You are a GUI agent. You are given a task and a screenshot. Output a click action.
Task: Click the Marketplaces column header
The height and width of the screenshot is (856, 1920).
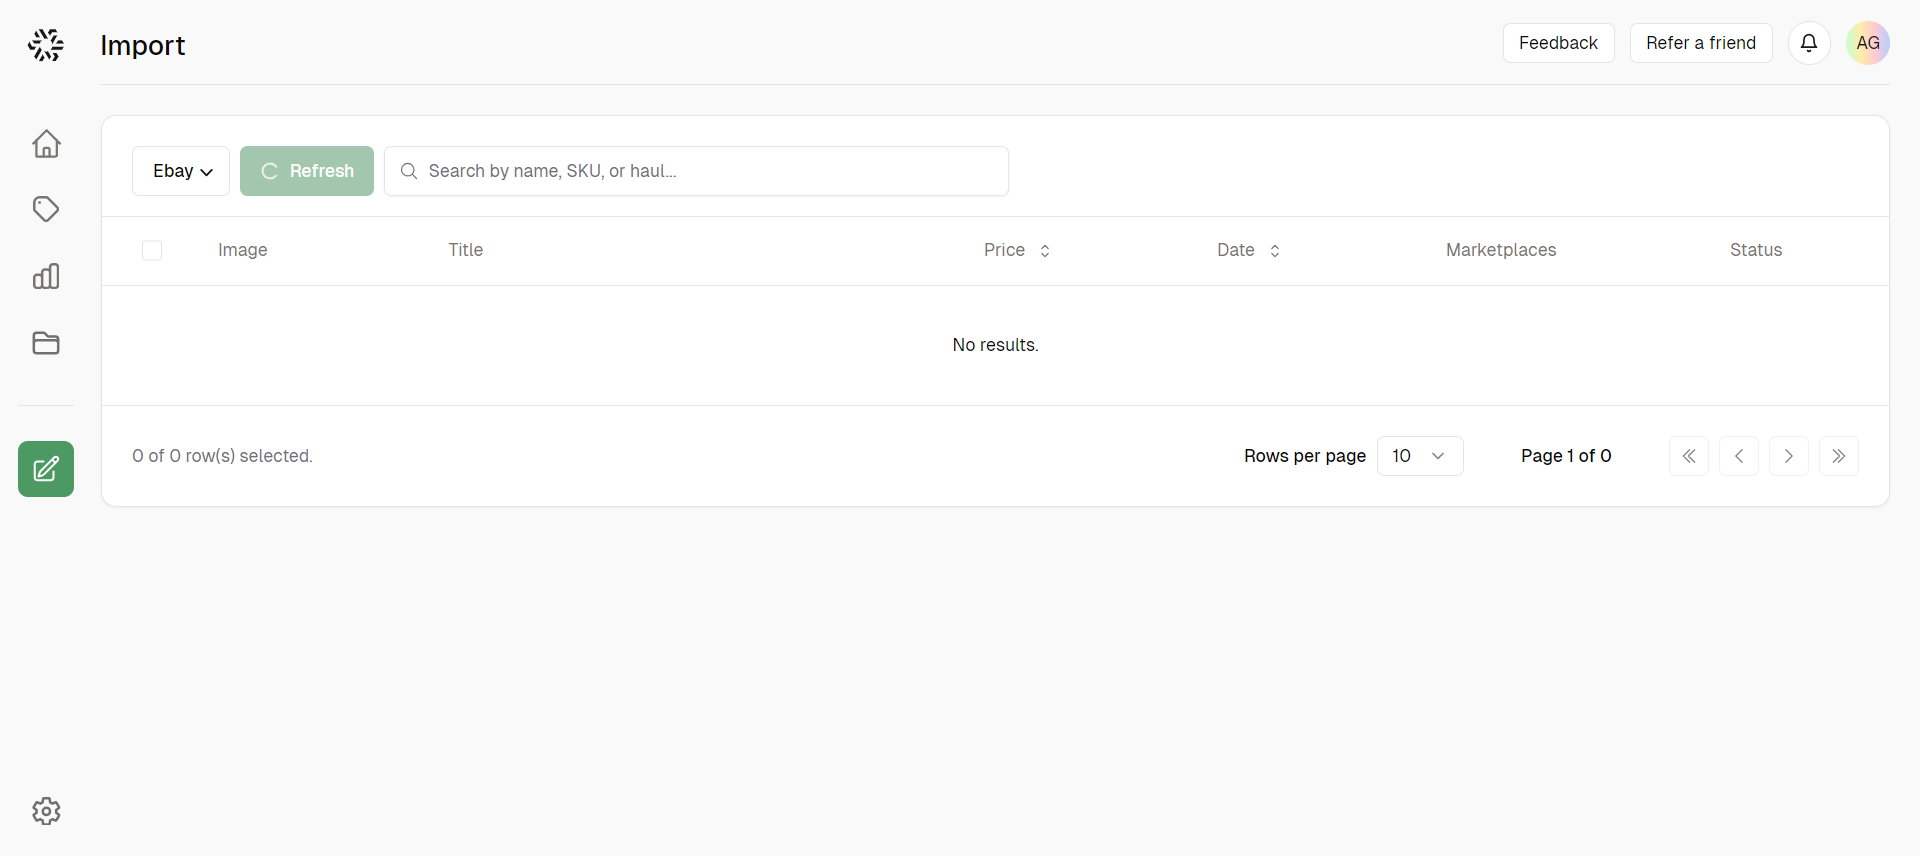[x=1501, y=250]
